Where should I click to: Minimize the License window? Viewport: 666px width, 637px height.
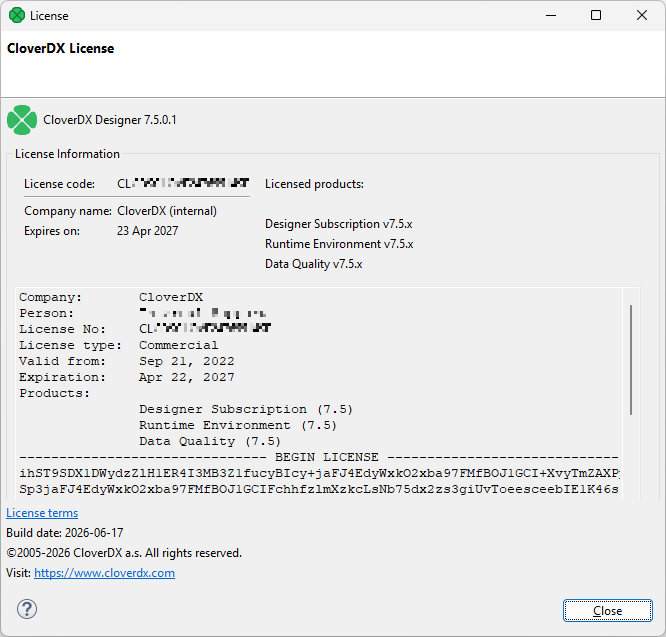click(551, 15)
